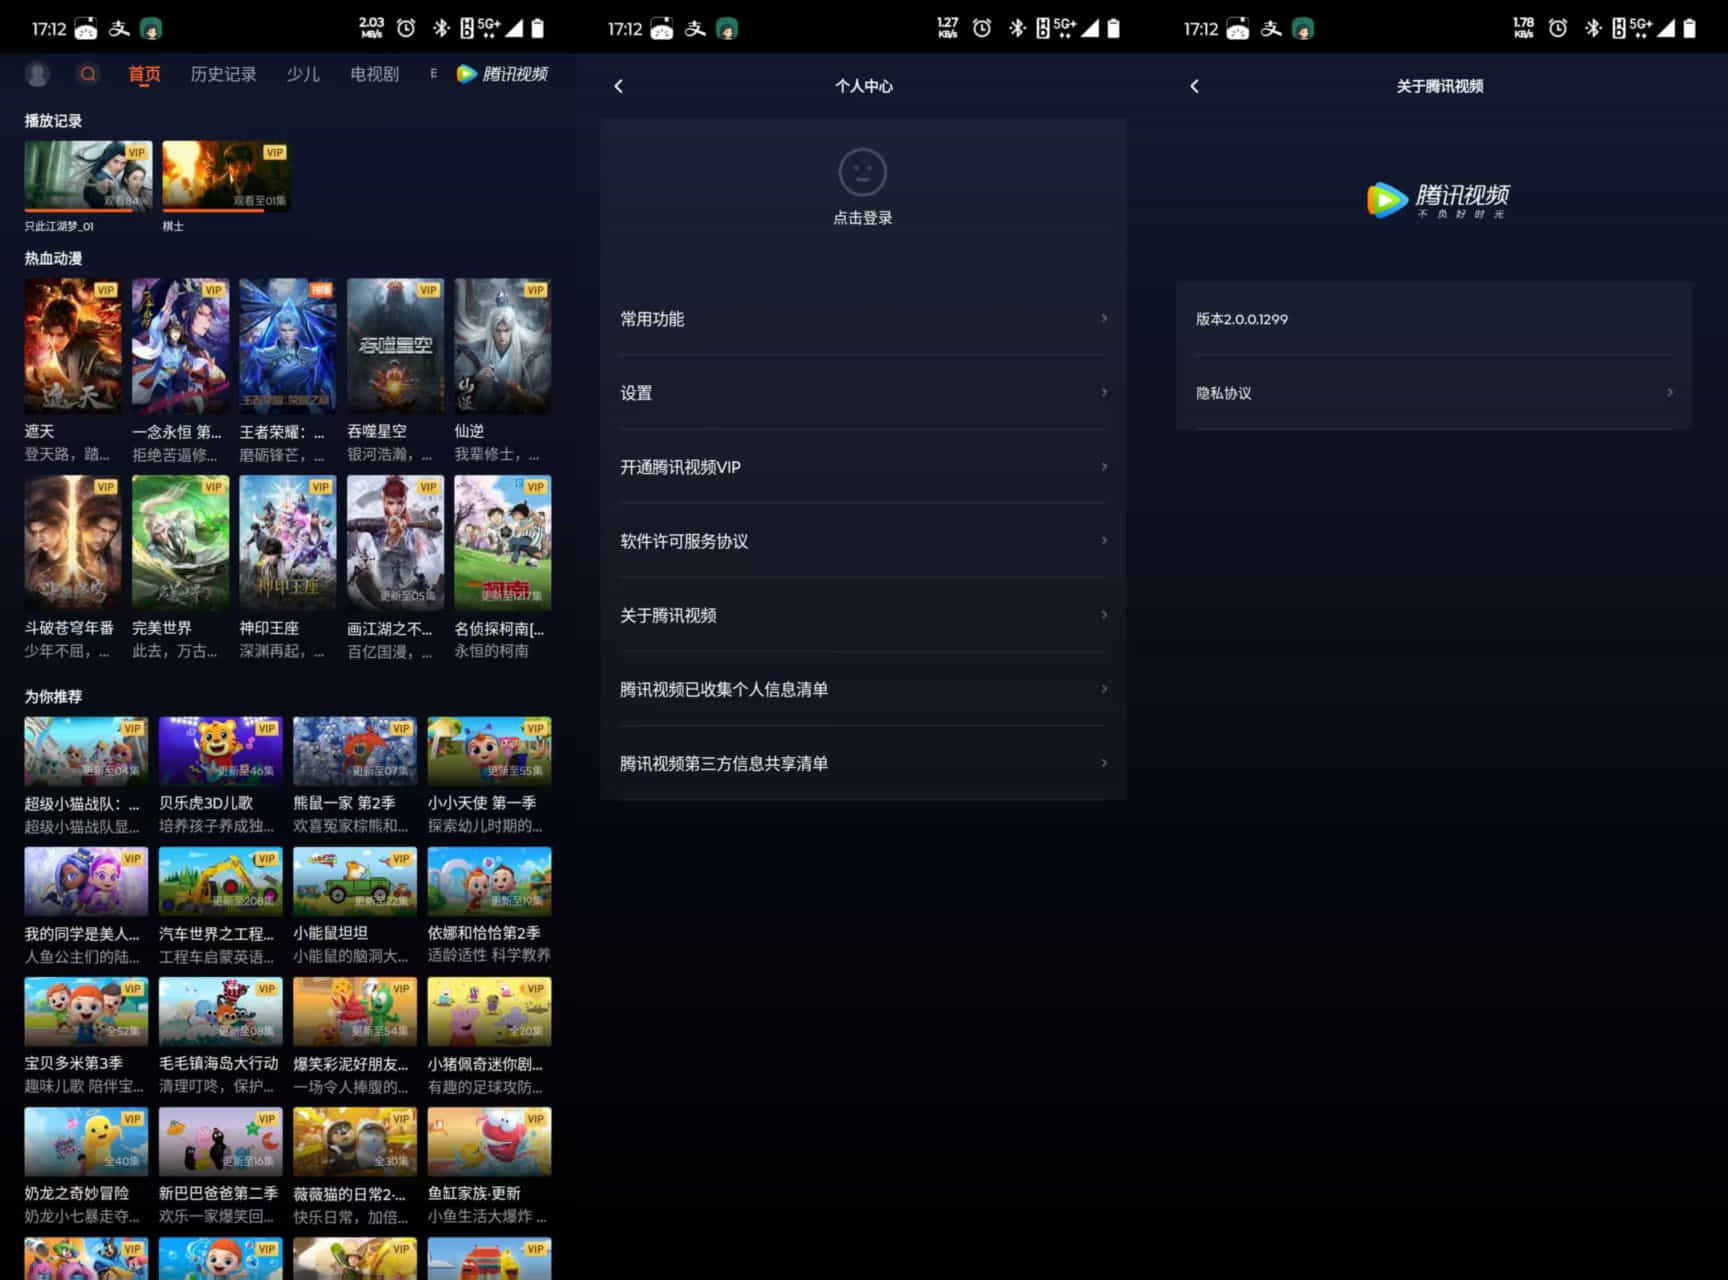This screenshot has width=1728, height=1280.
Task: Open the 吞噬星空 anime poster
Action: click(x=395, y=346)
